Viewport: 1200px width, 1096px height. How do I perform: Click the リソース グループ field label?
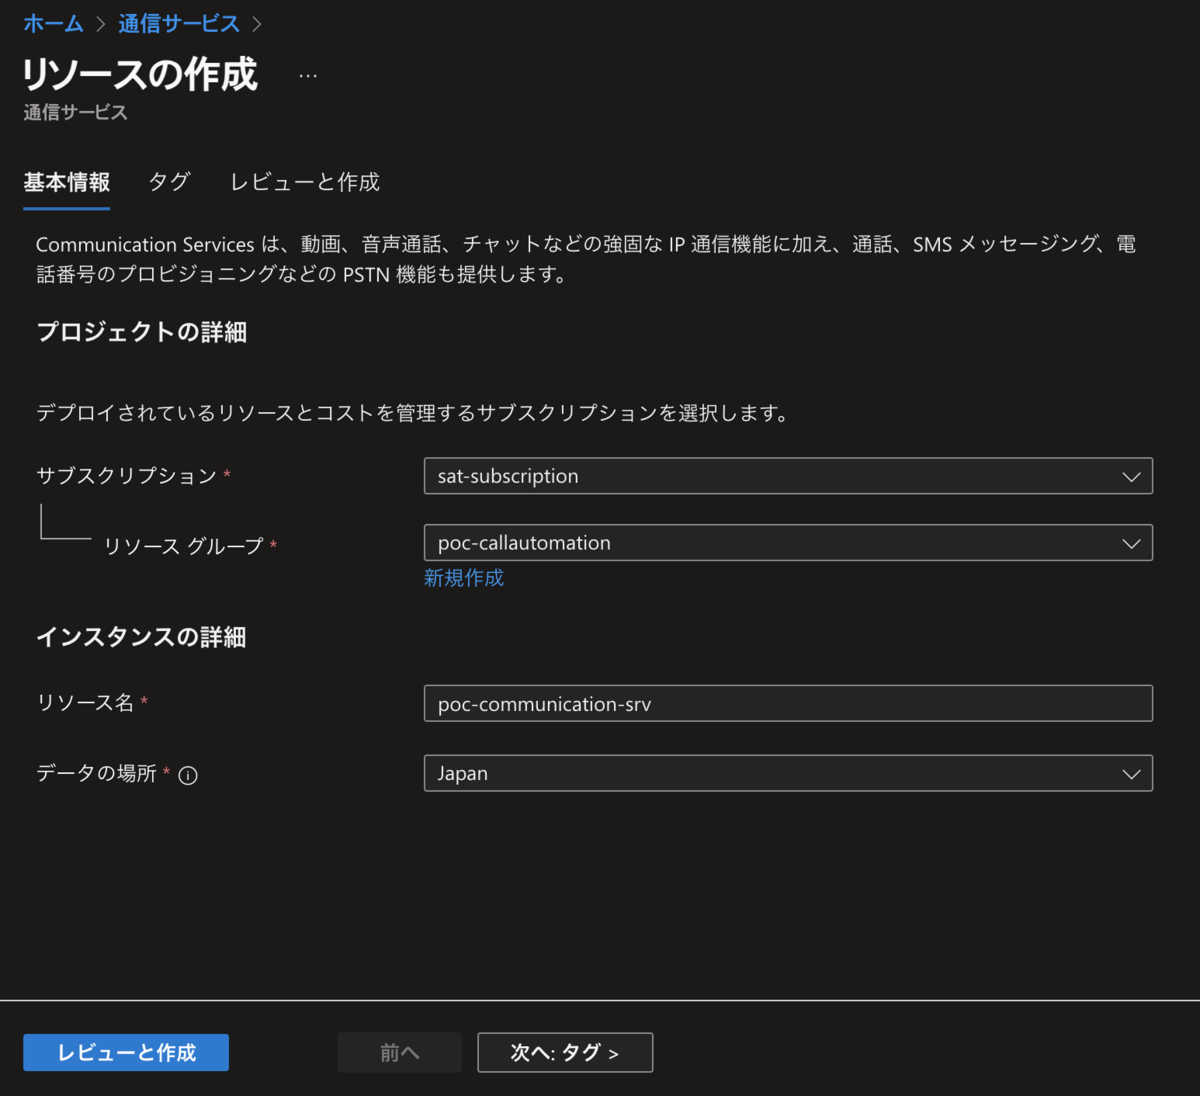[x=184, y=546]
